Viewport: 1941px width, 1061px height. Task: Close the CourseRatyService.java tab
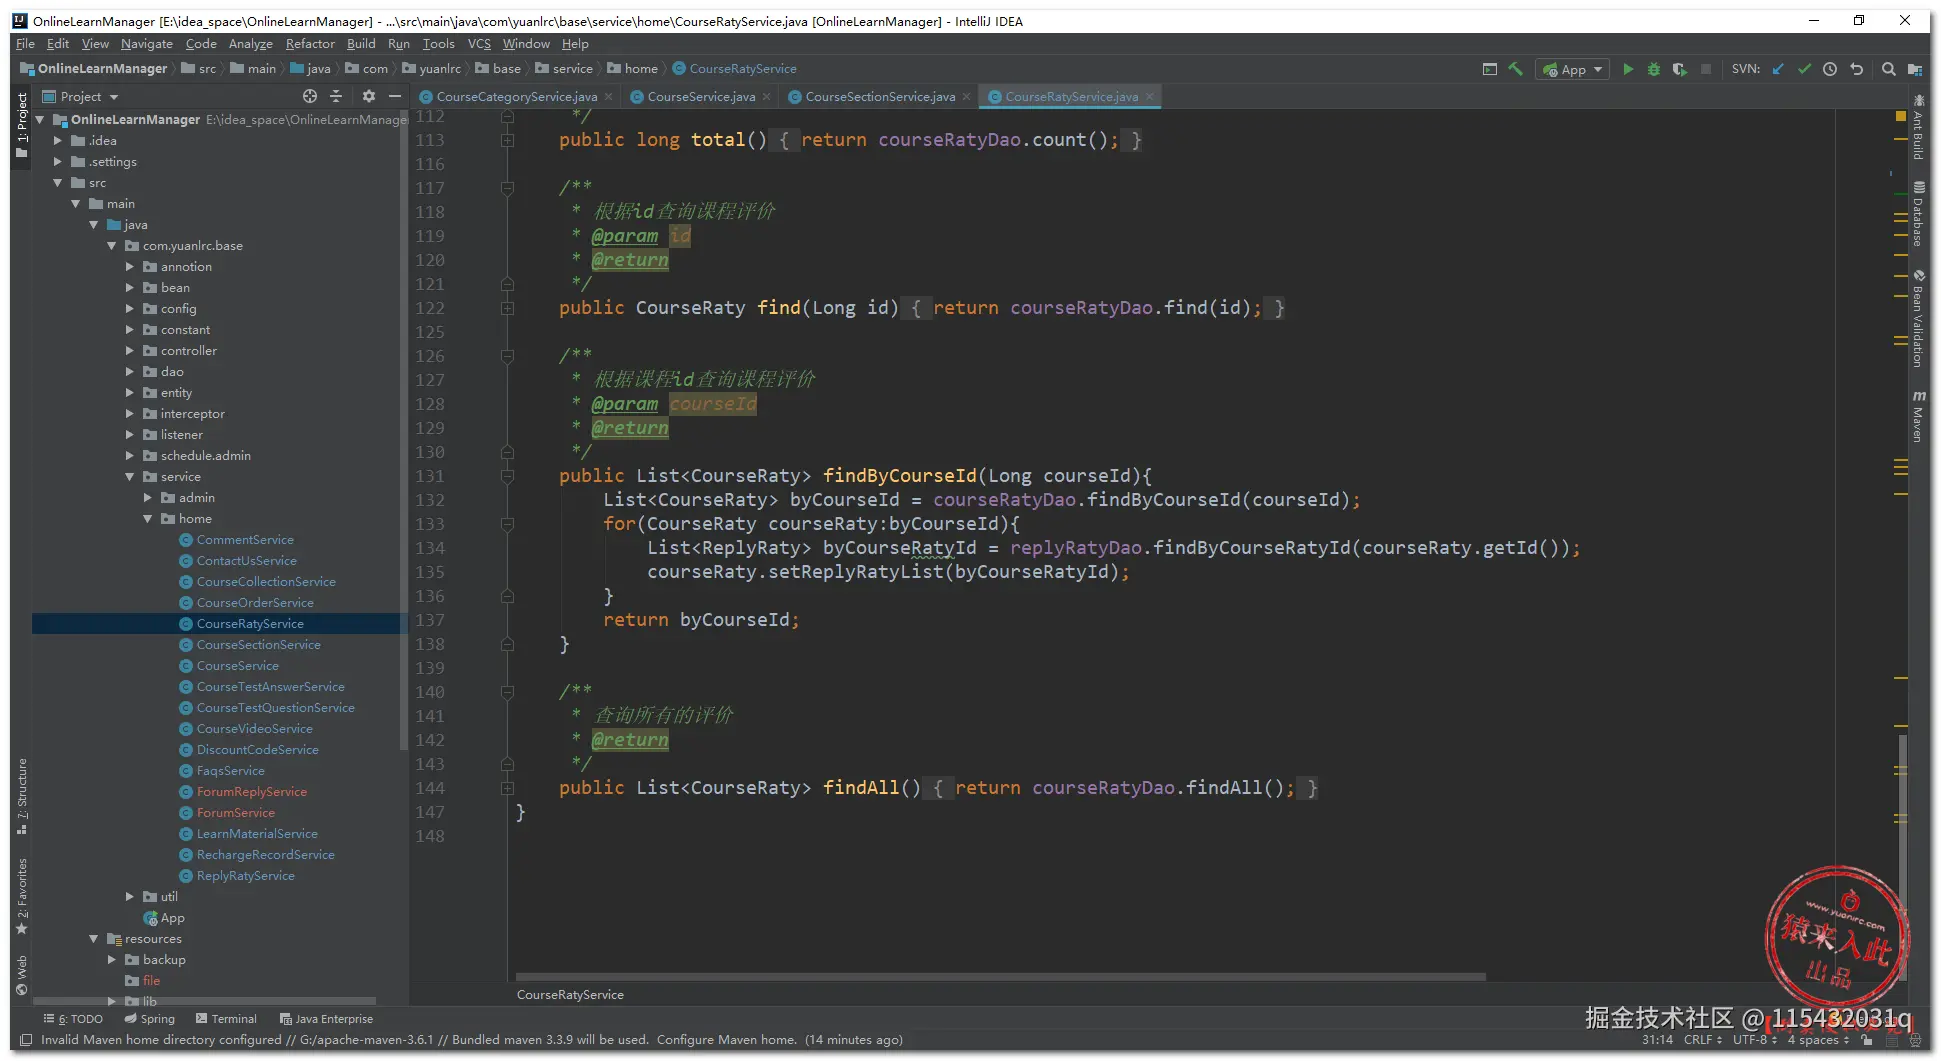coord(1150,97)
